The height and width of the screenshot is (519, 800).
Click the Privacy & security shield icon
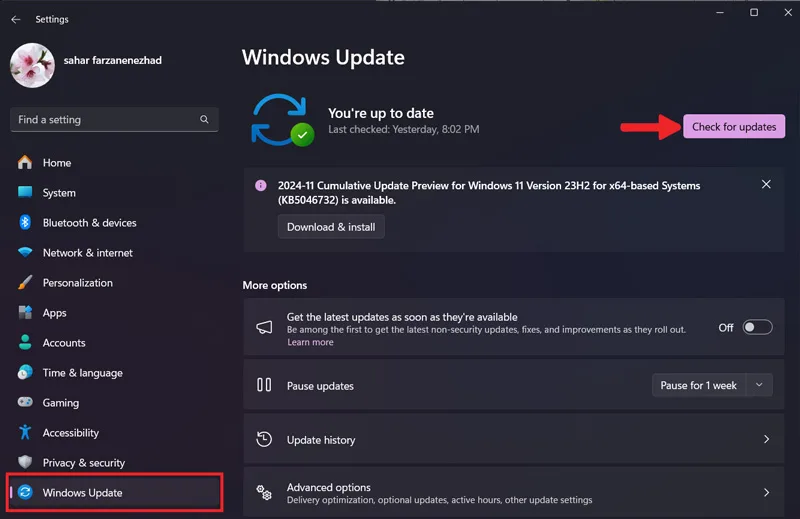[25, 462]
